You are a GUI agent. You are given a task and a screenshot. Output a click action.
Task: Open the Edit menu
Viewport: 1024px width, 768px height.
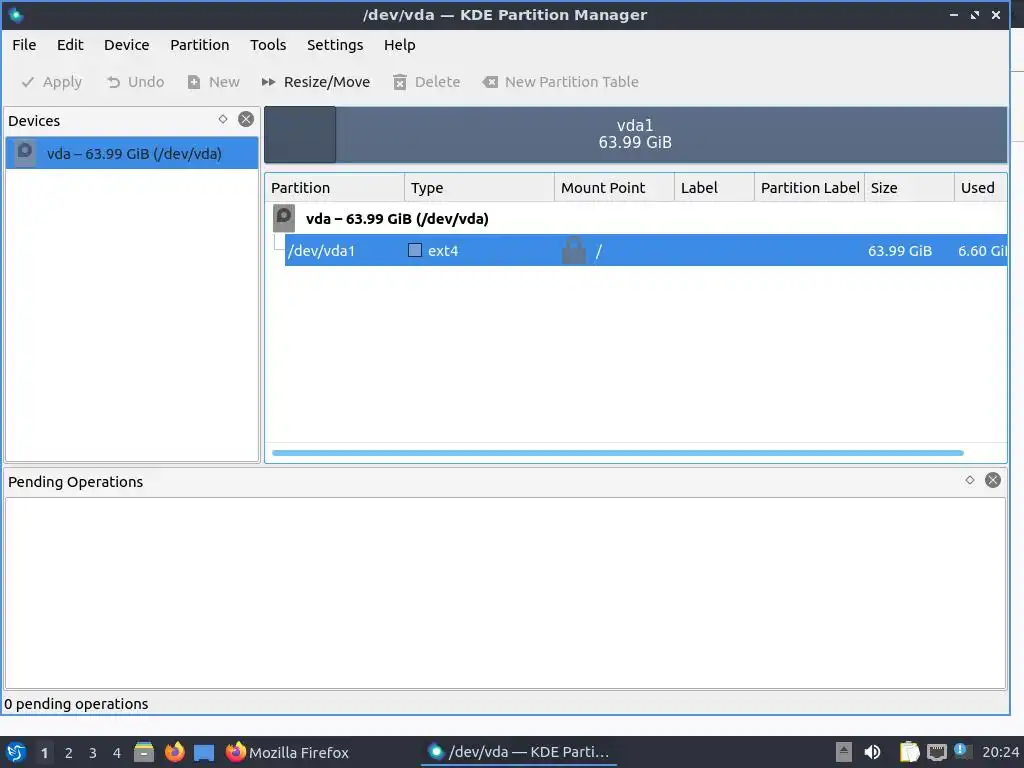click(x=70, y=45)
